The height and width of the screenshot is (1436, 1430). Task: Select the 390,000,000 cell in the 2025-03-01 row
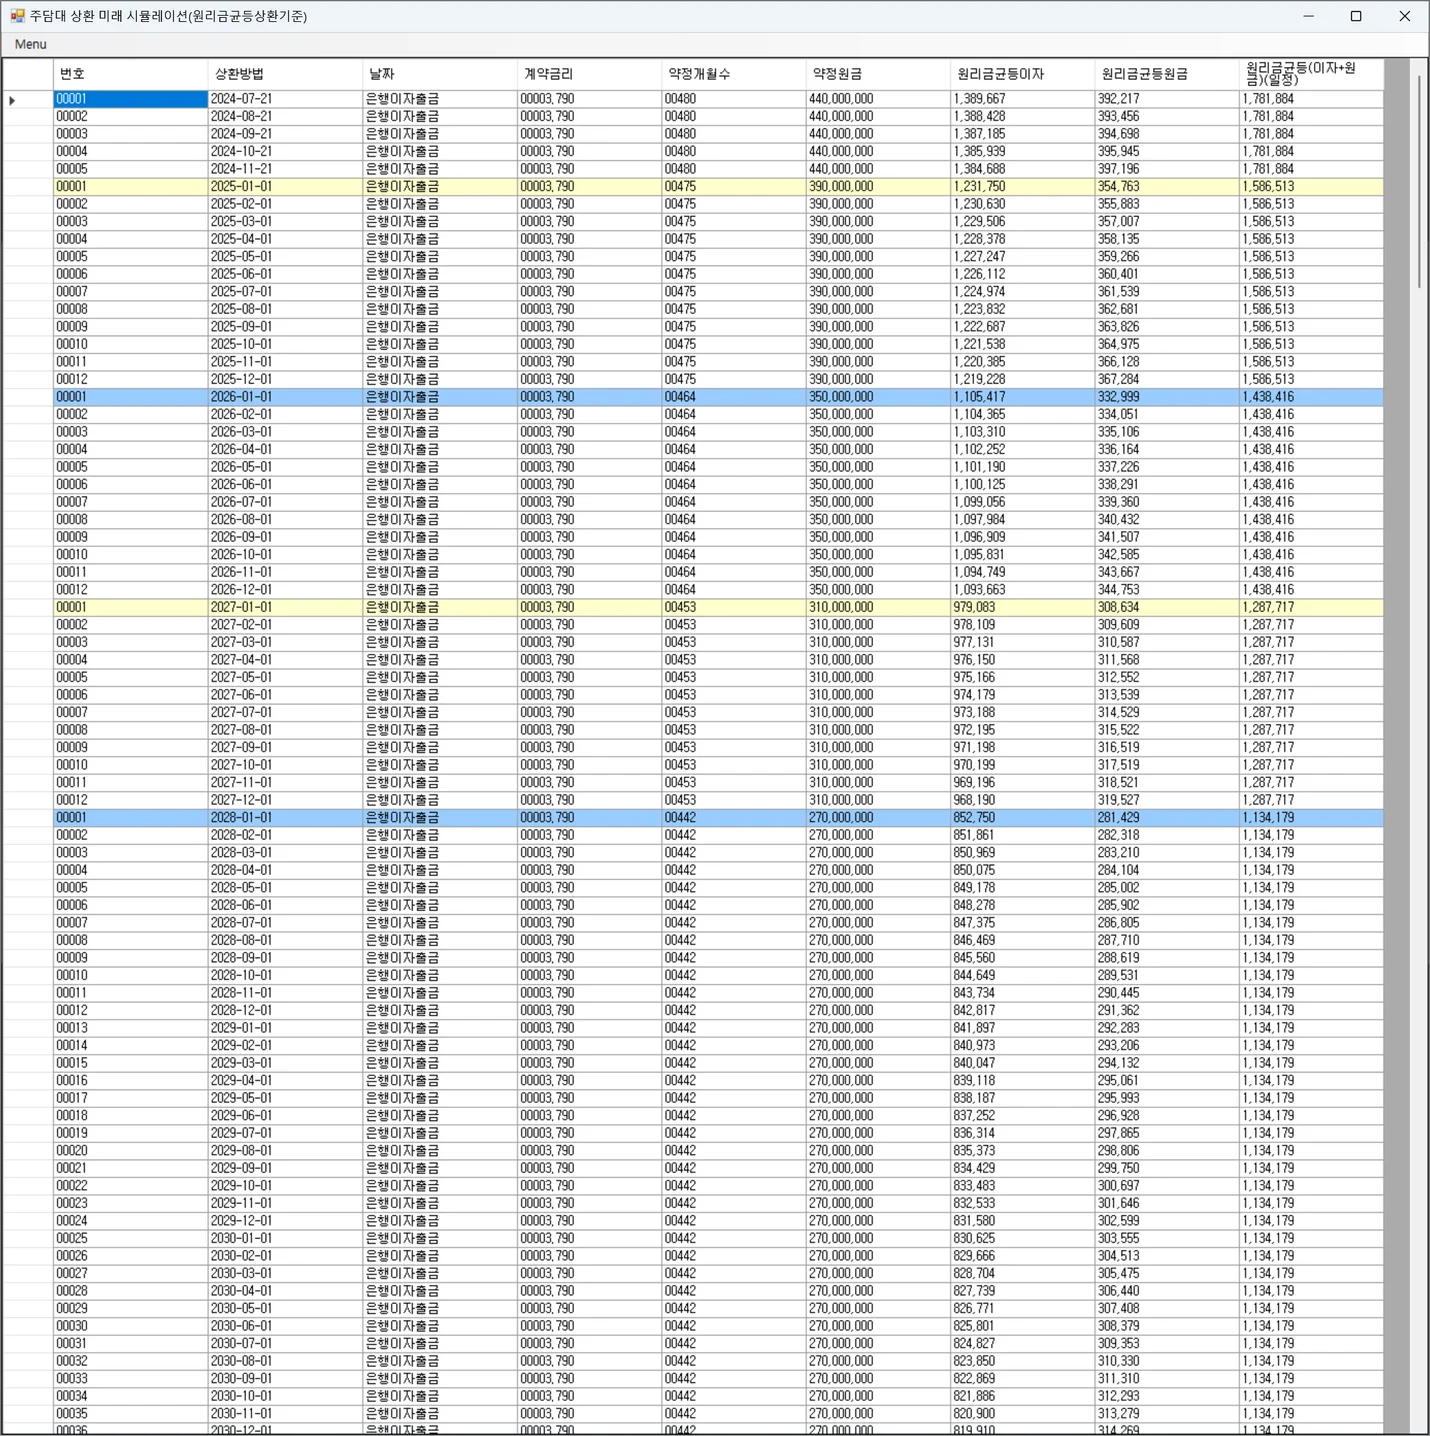tap(878, 222)
